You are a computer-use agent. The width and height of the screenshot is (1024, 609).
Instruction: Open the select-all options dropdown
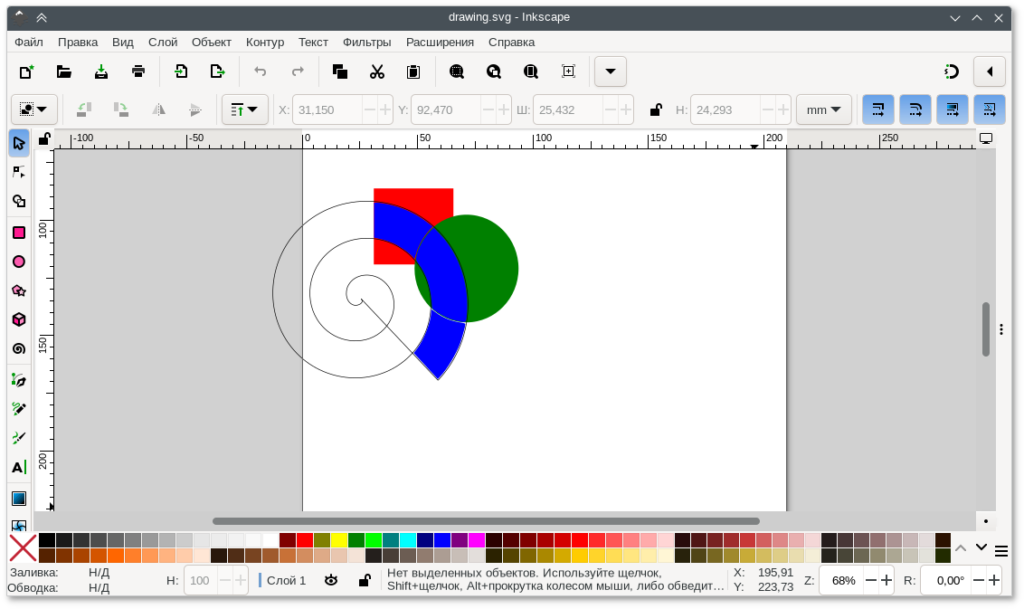pyautogui.click(x=34, y=110)
